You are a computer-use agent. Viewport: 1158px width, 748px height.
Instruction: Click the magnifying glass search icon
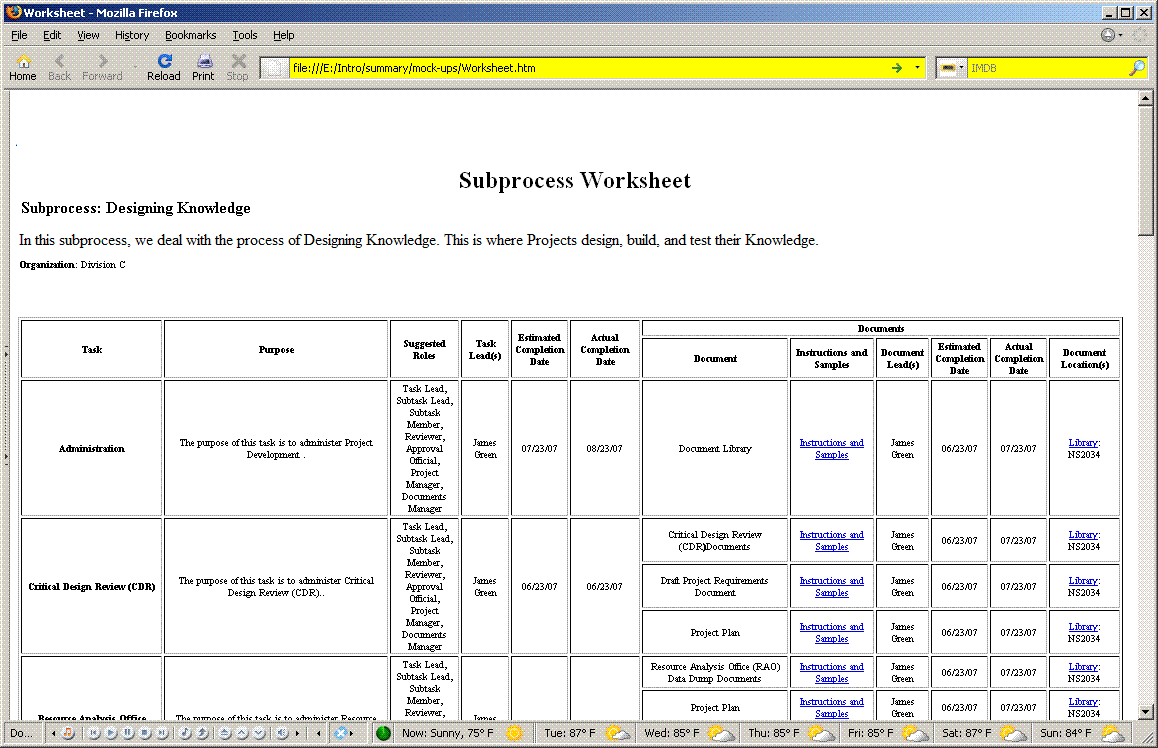click(1137, 68)
